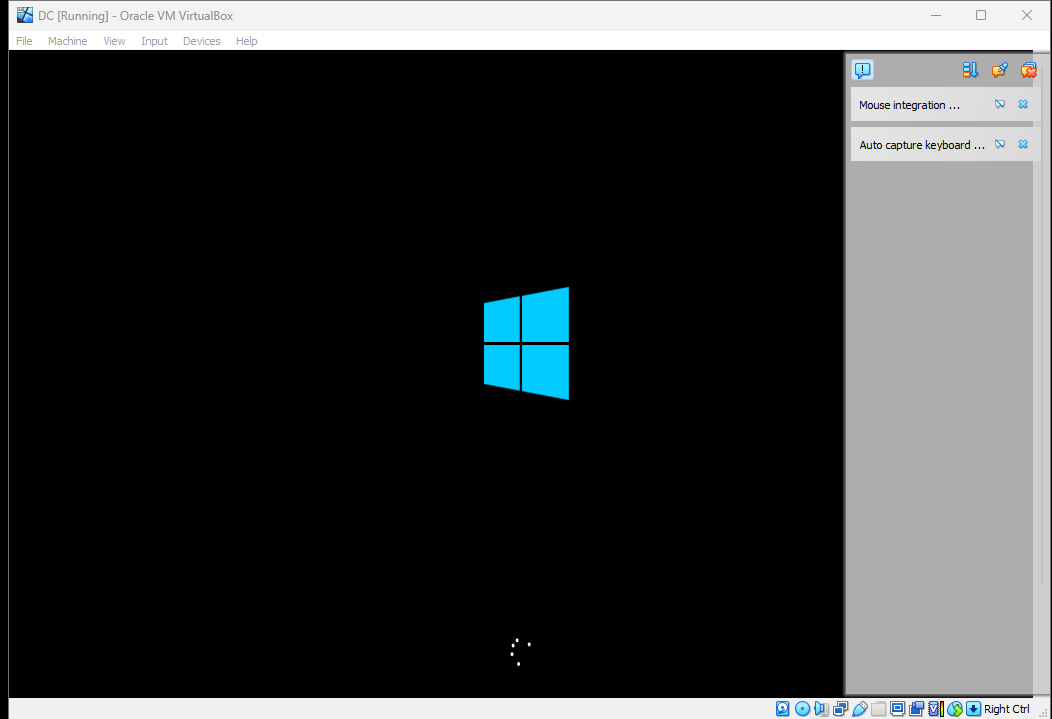Open the View menu
Viewport: 1052px width, 719px height.
(x=114, y=41)
